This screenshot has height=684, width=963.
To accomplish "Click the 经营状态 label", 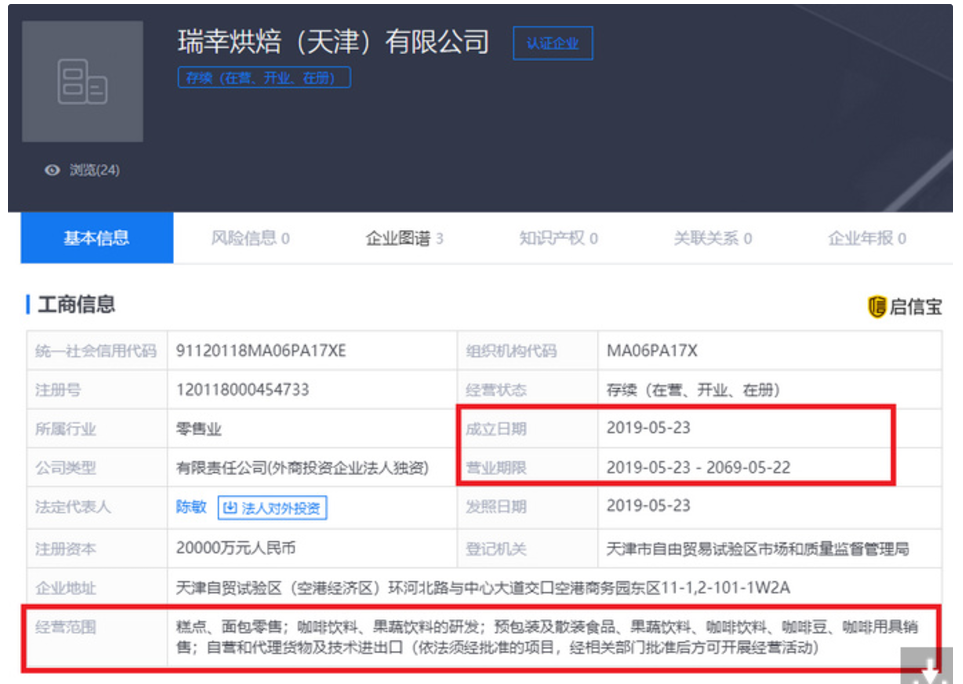I will click(x=496, y=390).
